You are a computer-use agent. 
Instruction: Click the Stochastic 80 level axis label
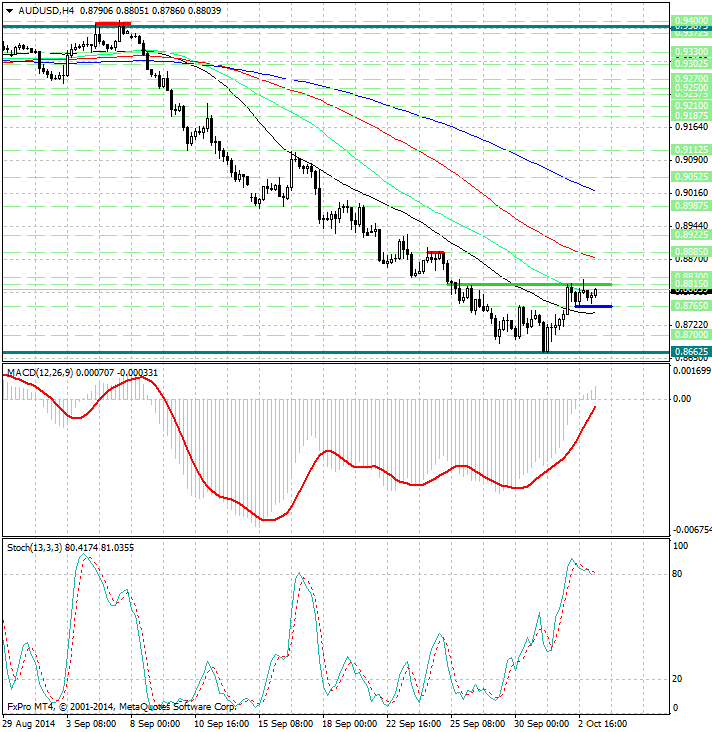point(677,574)
